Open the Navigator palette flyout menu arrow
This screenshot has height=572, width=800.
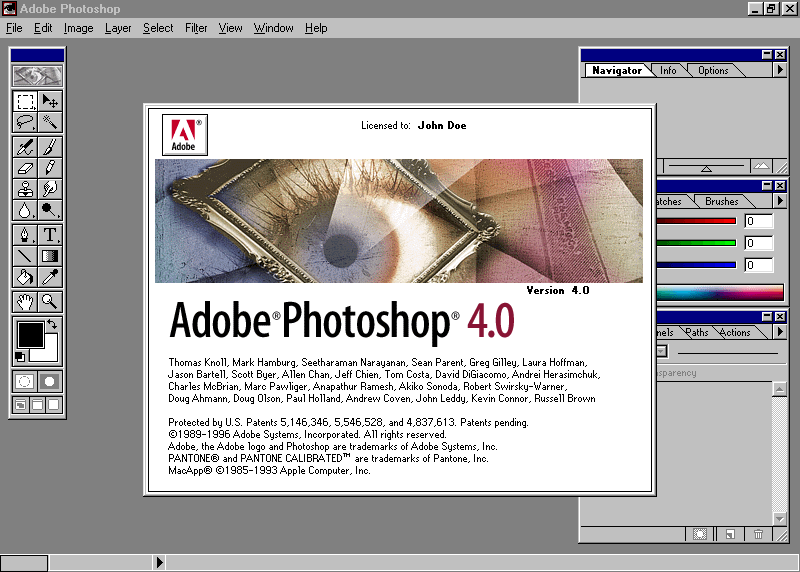(780, 70)
